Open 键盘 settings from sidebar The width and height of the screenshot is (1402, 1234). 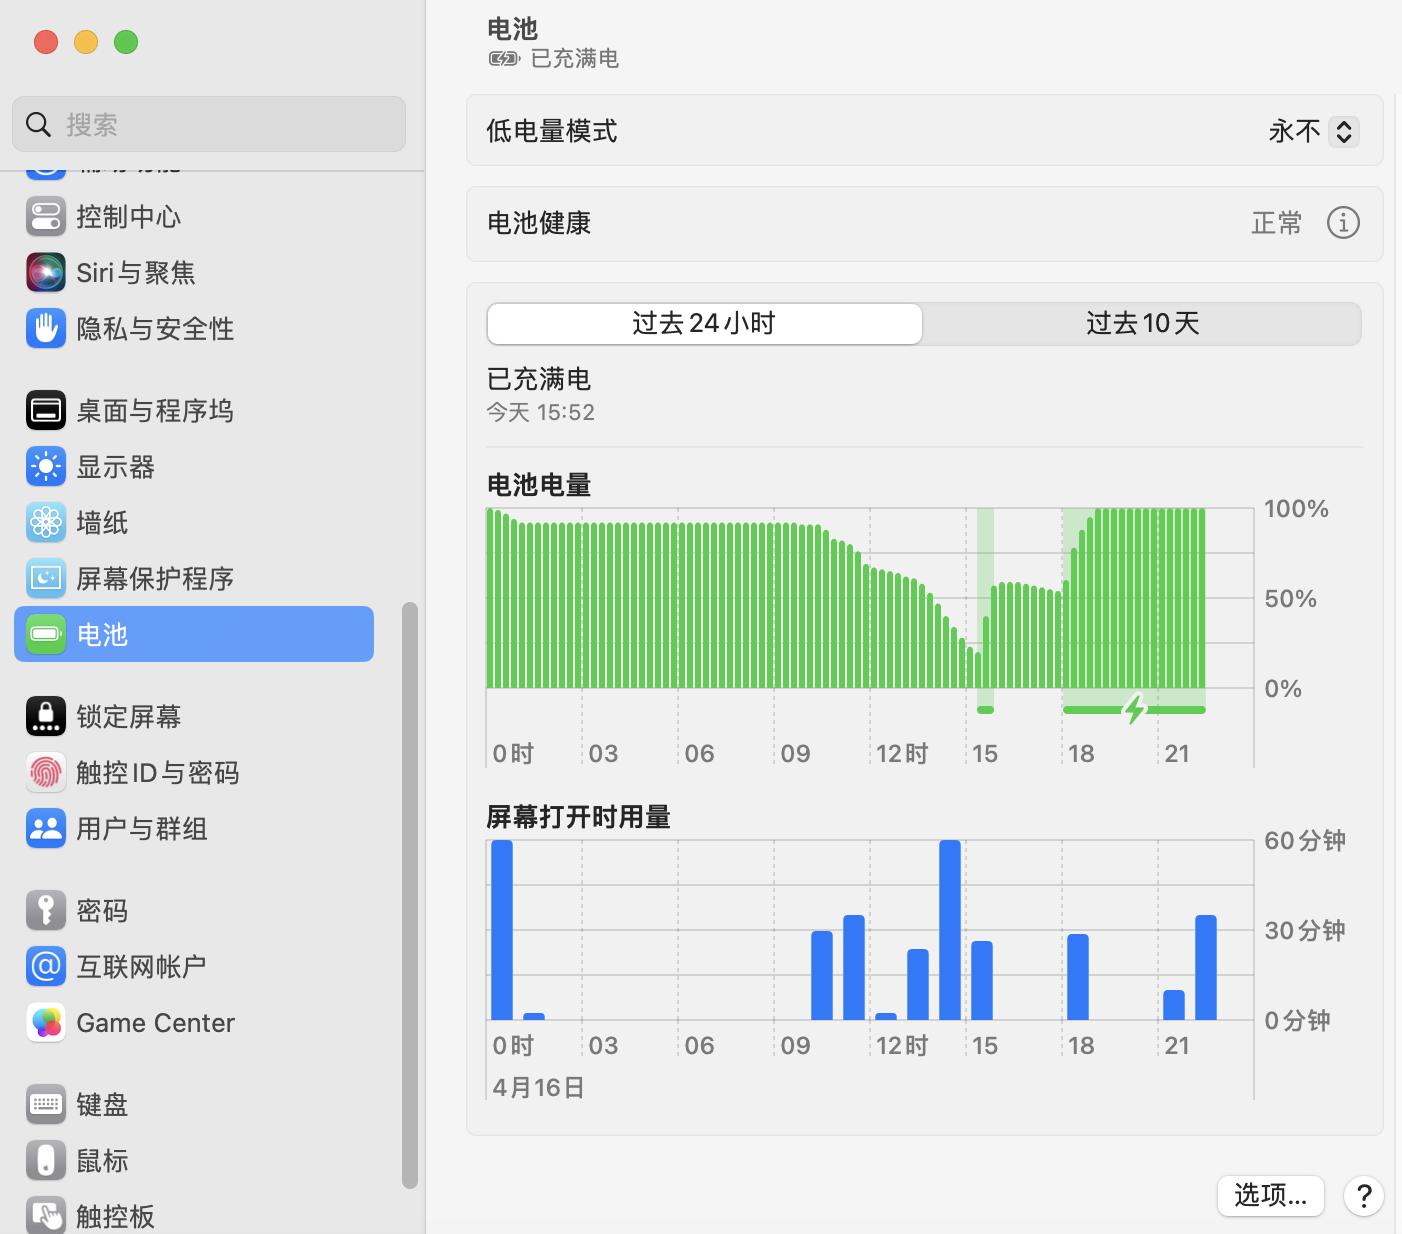coord(102,1104)
